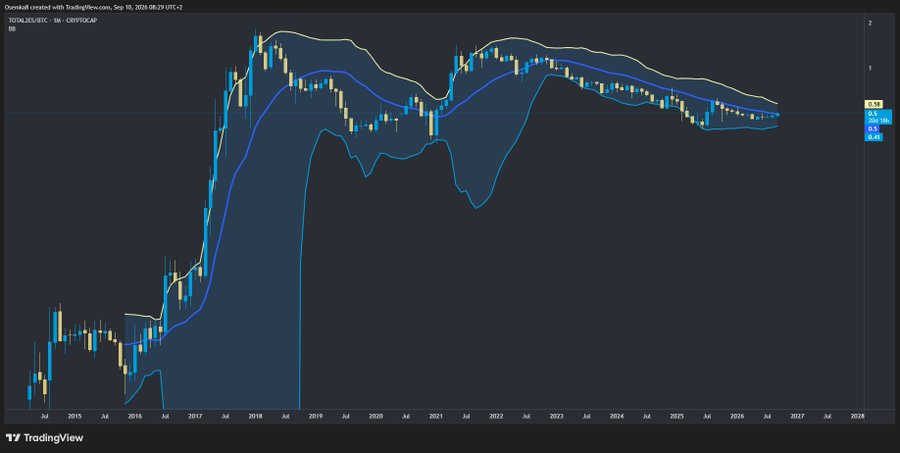Click the 2016 label on time axis
The width and height of the screenshot is (900, 453).
[134, 415]
